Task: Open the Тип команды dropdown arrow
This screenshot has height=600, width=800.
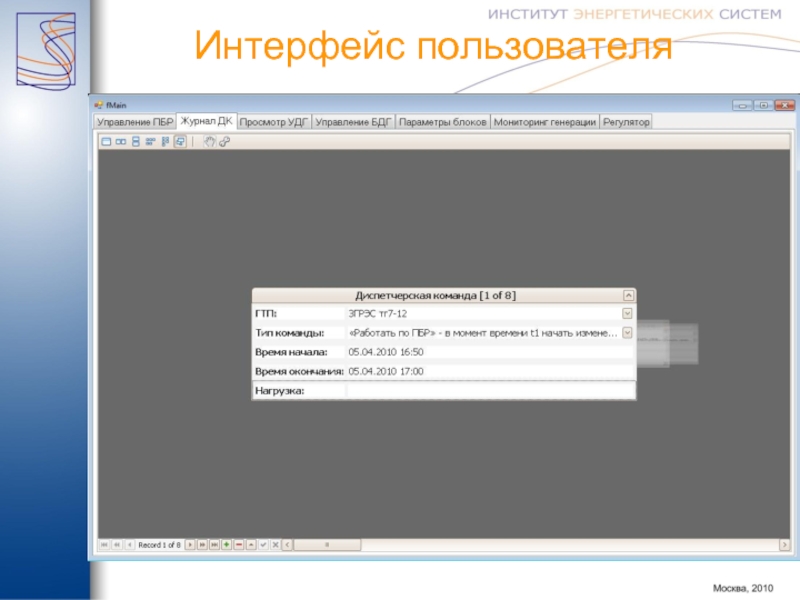Action: click(627, 333)
